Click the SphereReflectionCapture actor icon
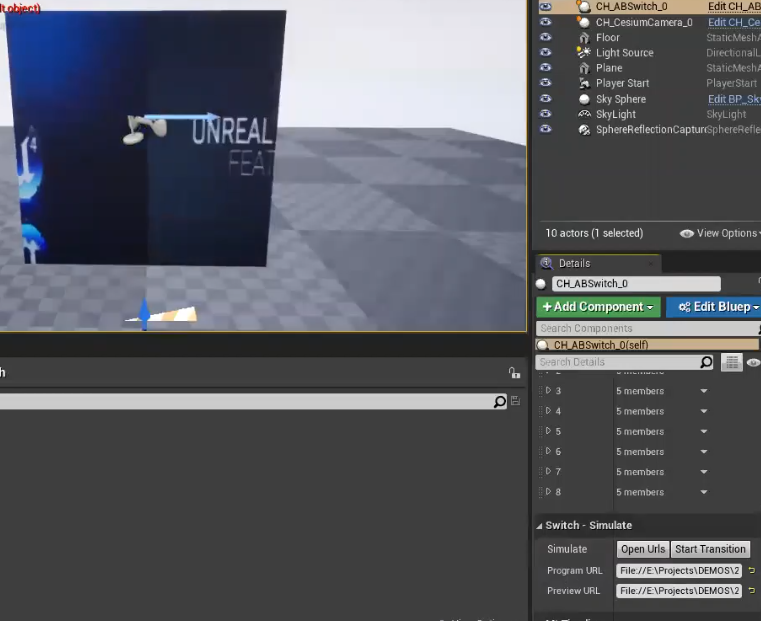The image size is (761, 621). [x=584, y=130]
